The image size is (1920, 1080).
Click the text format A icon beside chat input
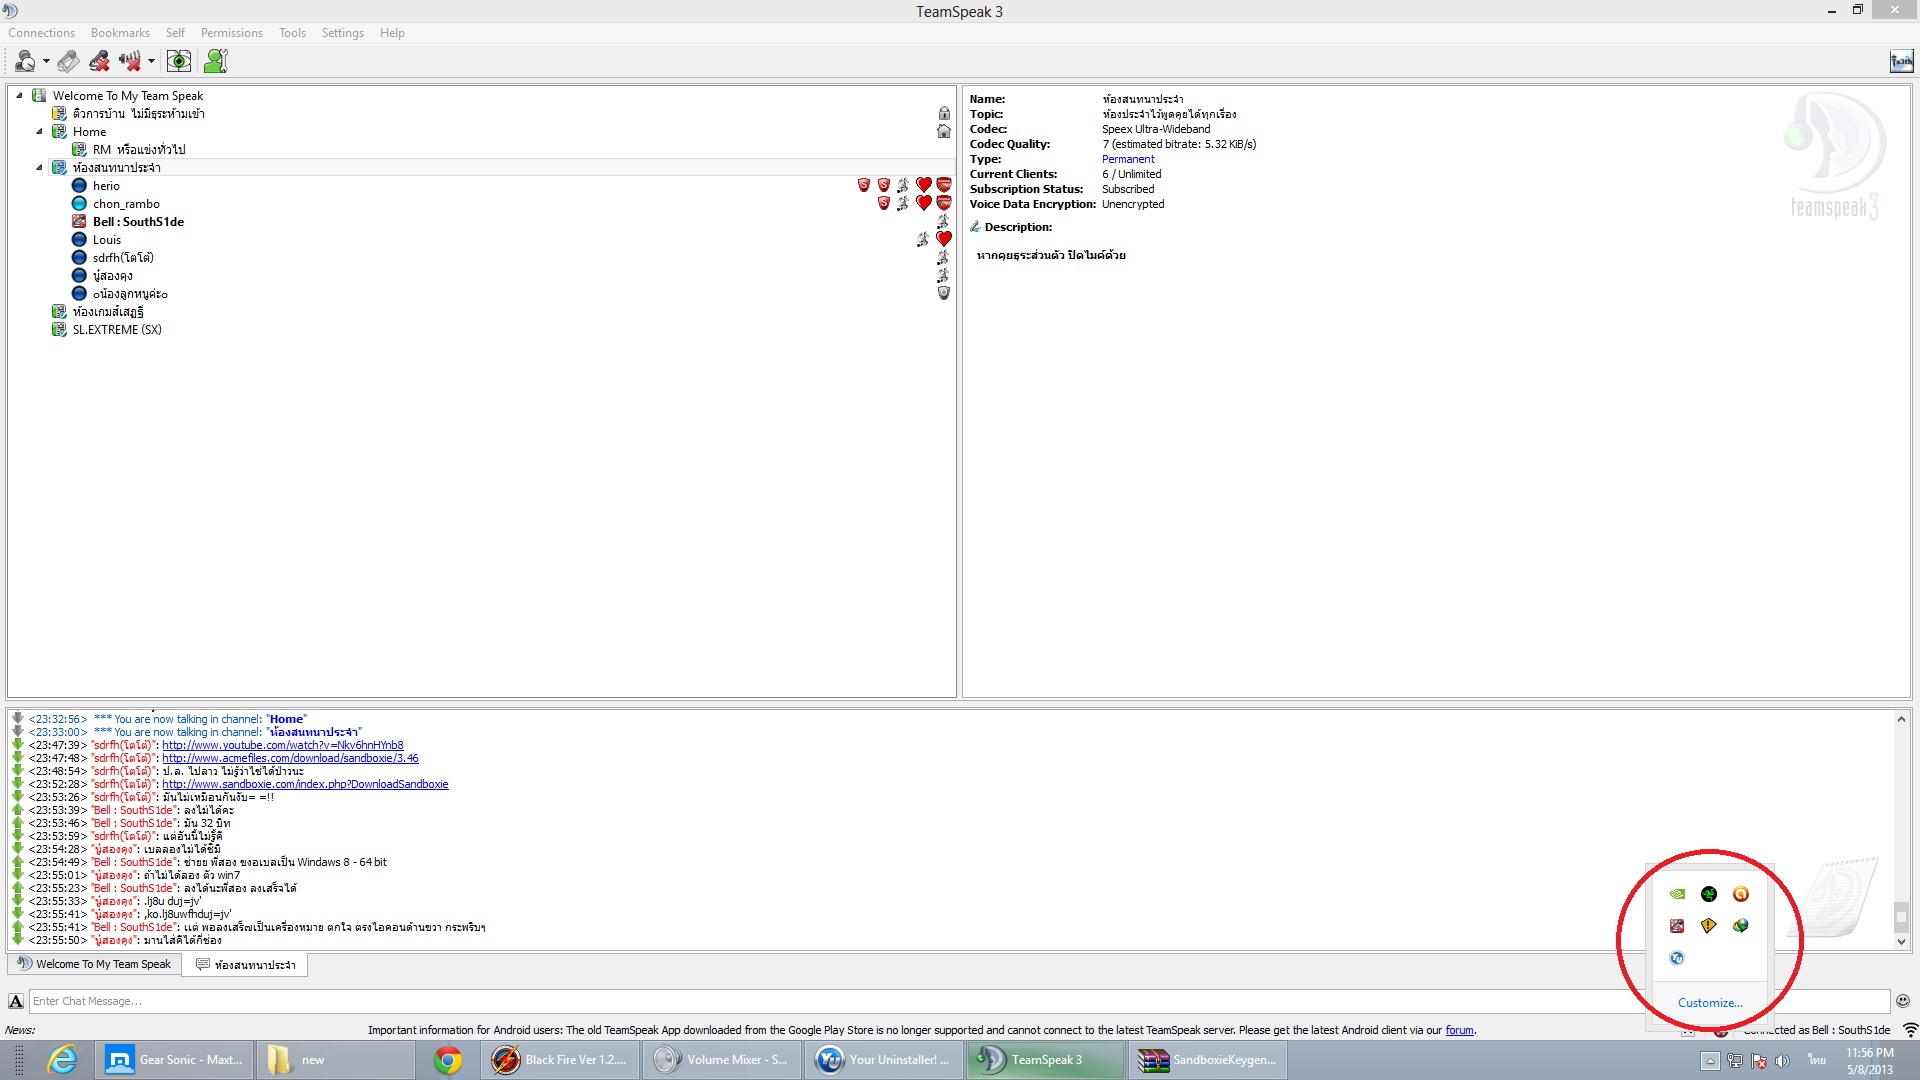(x=16, y=1001)
